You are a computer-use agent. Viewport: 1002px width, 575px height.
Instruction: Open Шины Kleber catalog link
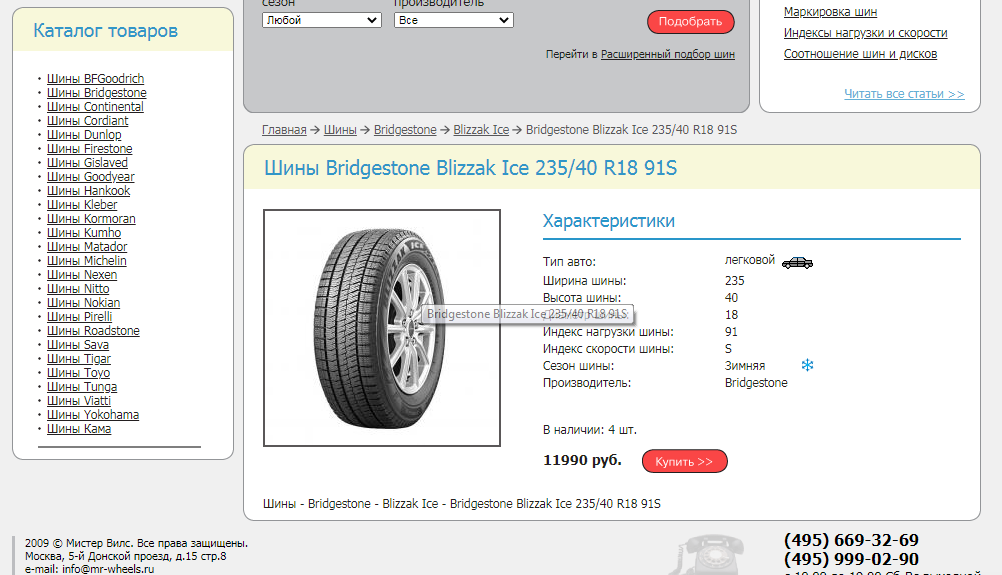click(x=82, y=205)
